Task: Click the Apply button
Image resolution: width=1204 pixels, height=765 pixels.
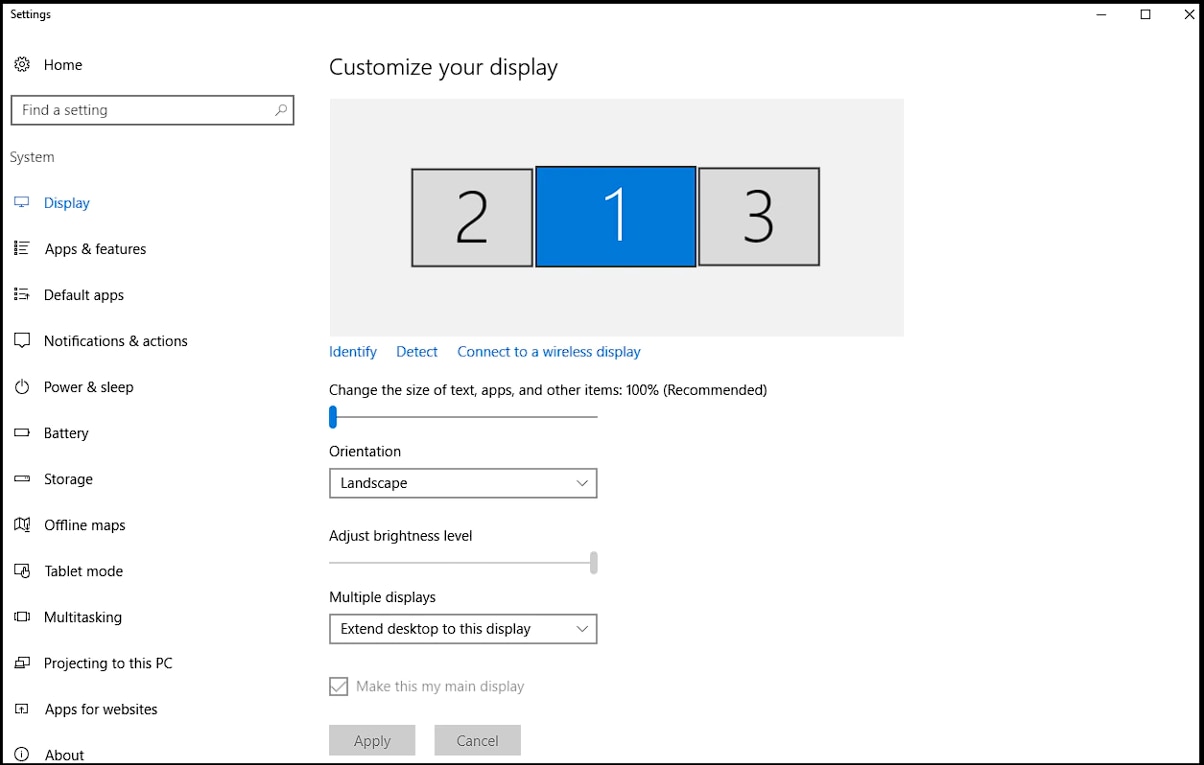Action: tap(372, 740)
